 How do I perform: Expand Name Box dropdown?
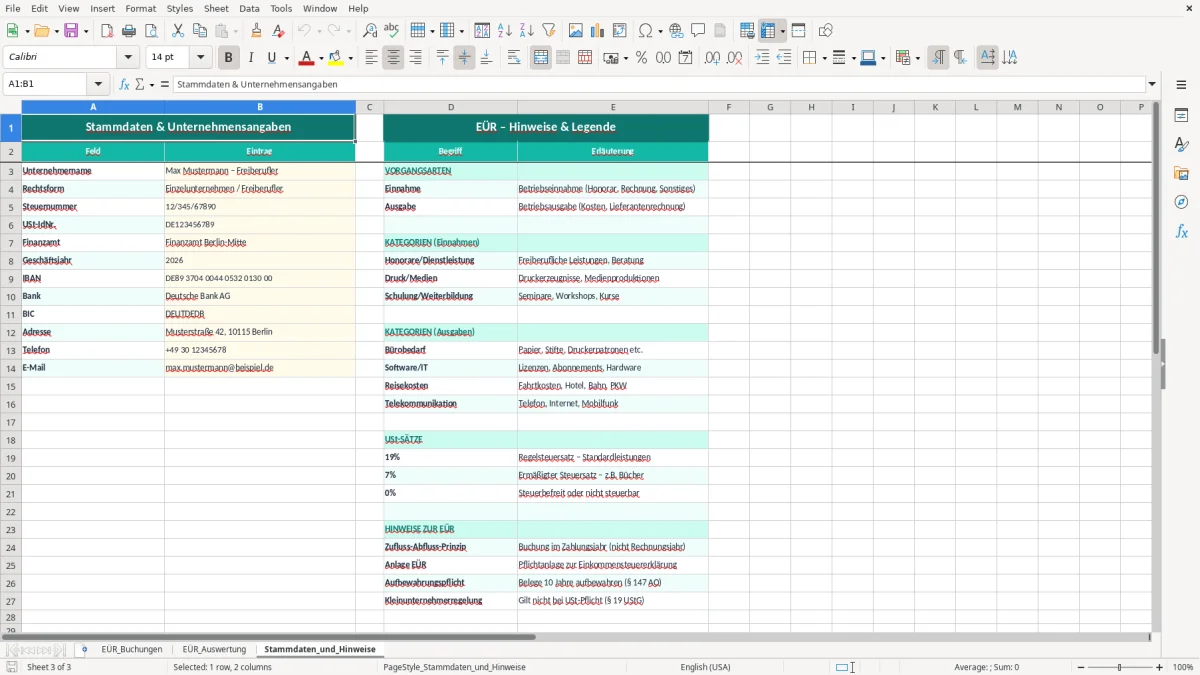click(x=98, y=84)
